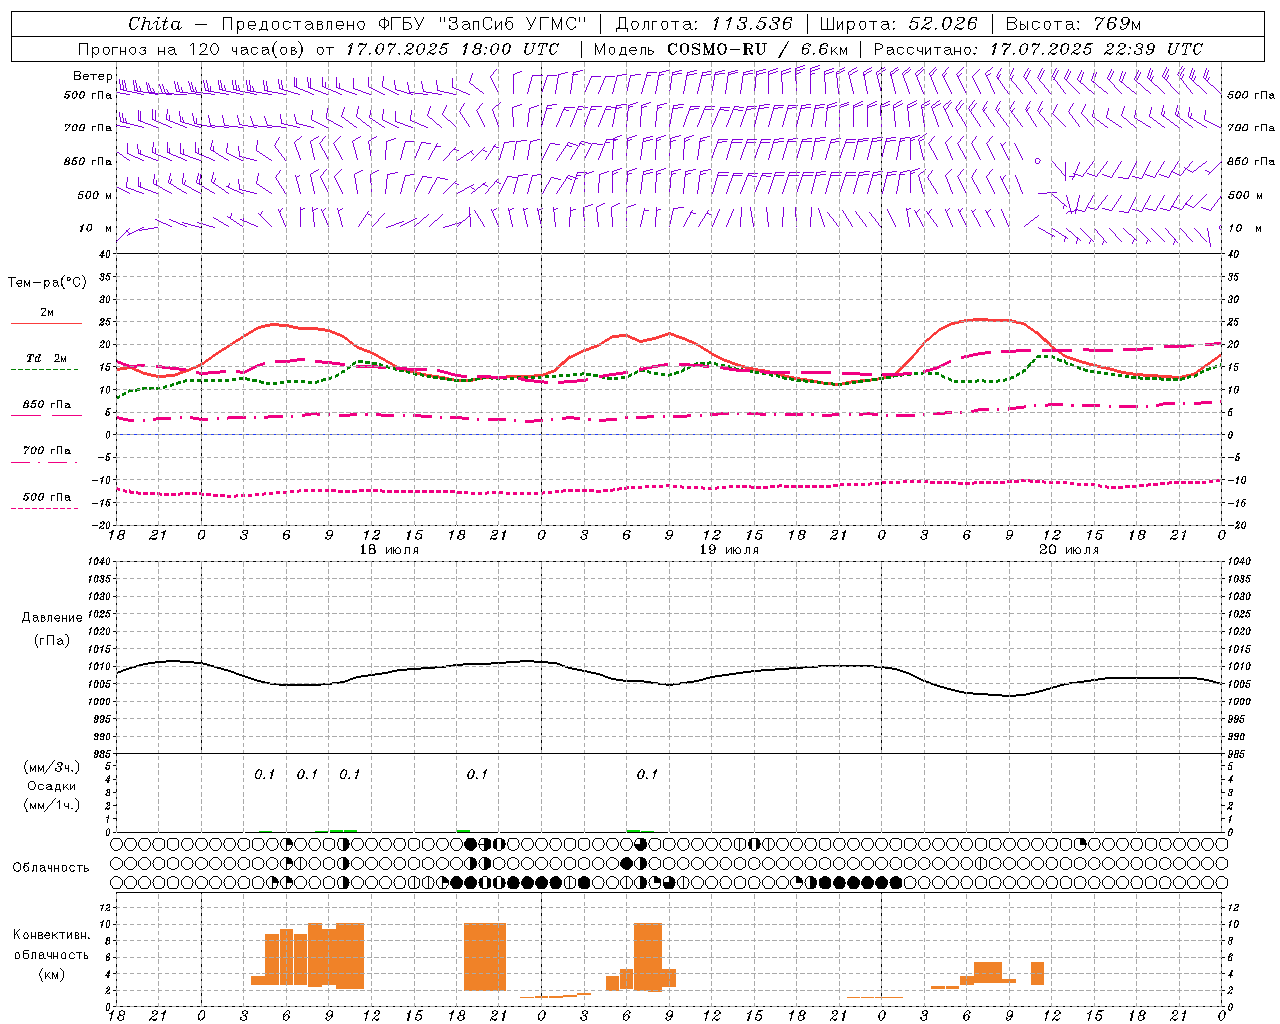
Task: Click the "Chita" location title
Action: (x=155, y=24)
